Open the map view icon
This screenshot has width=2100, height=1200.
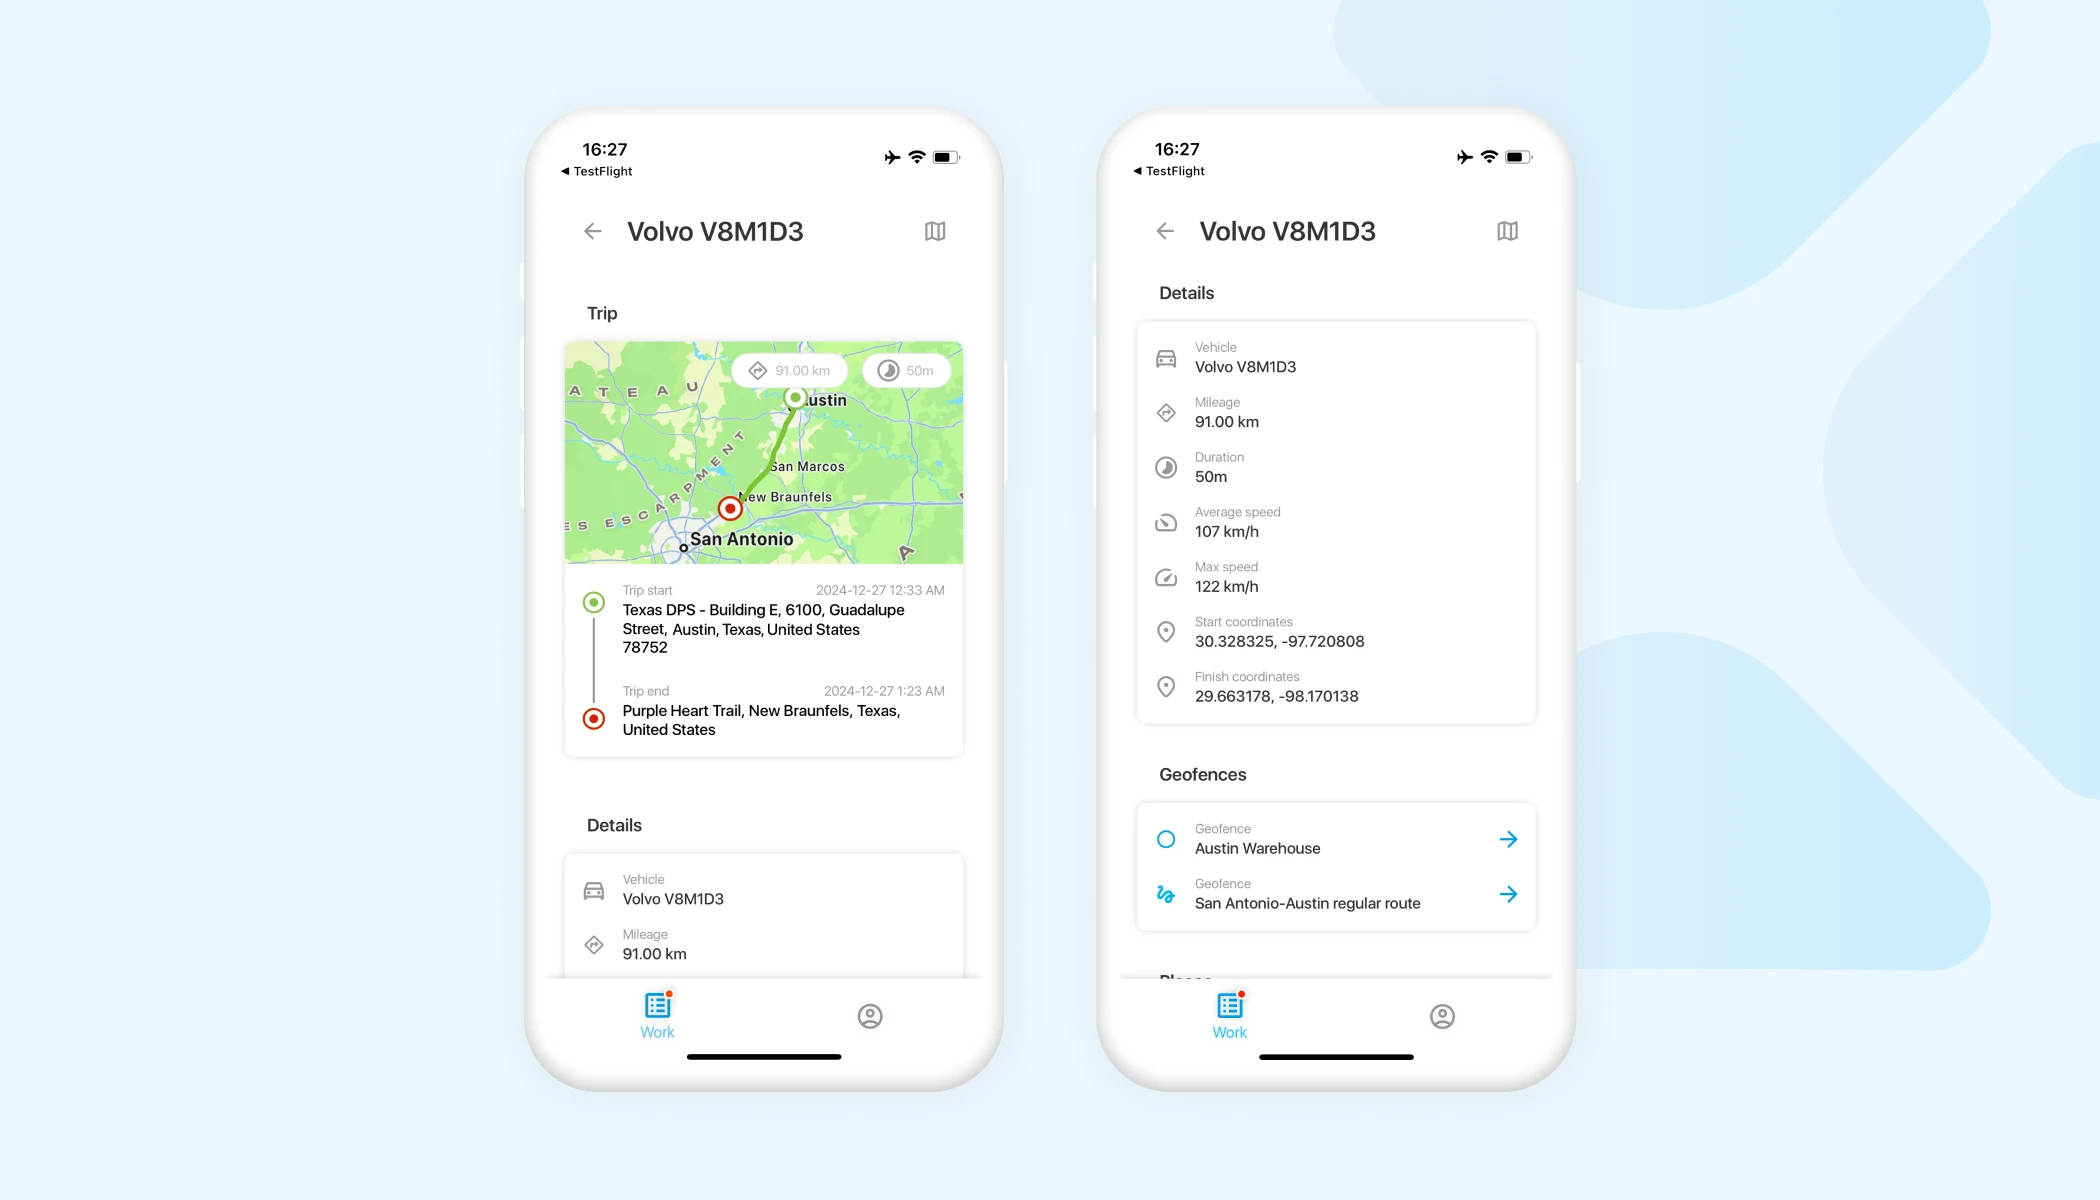(x=935, y=231)
